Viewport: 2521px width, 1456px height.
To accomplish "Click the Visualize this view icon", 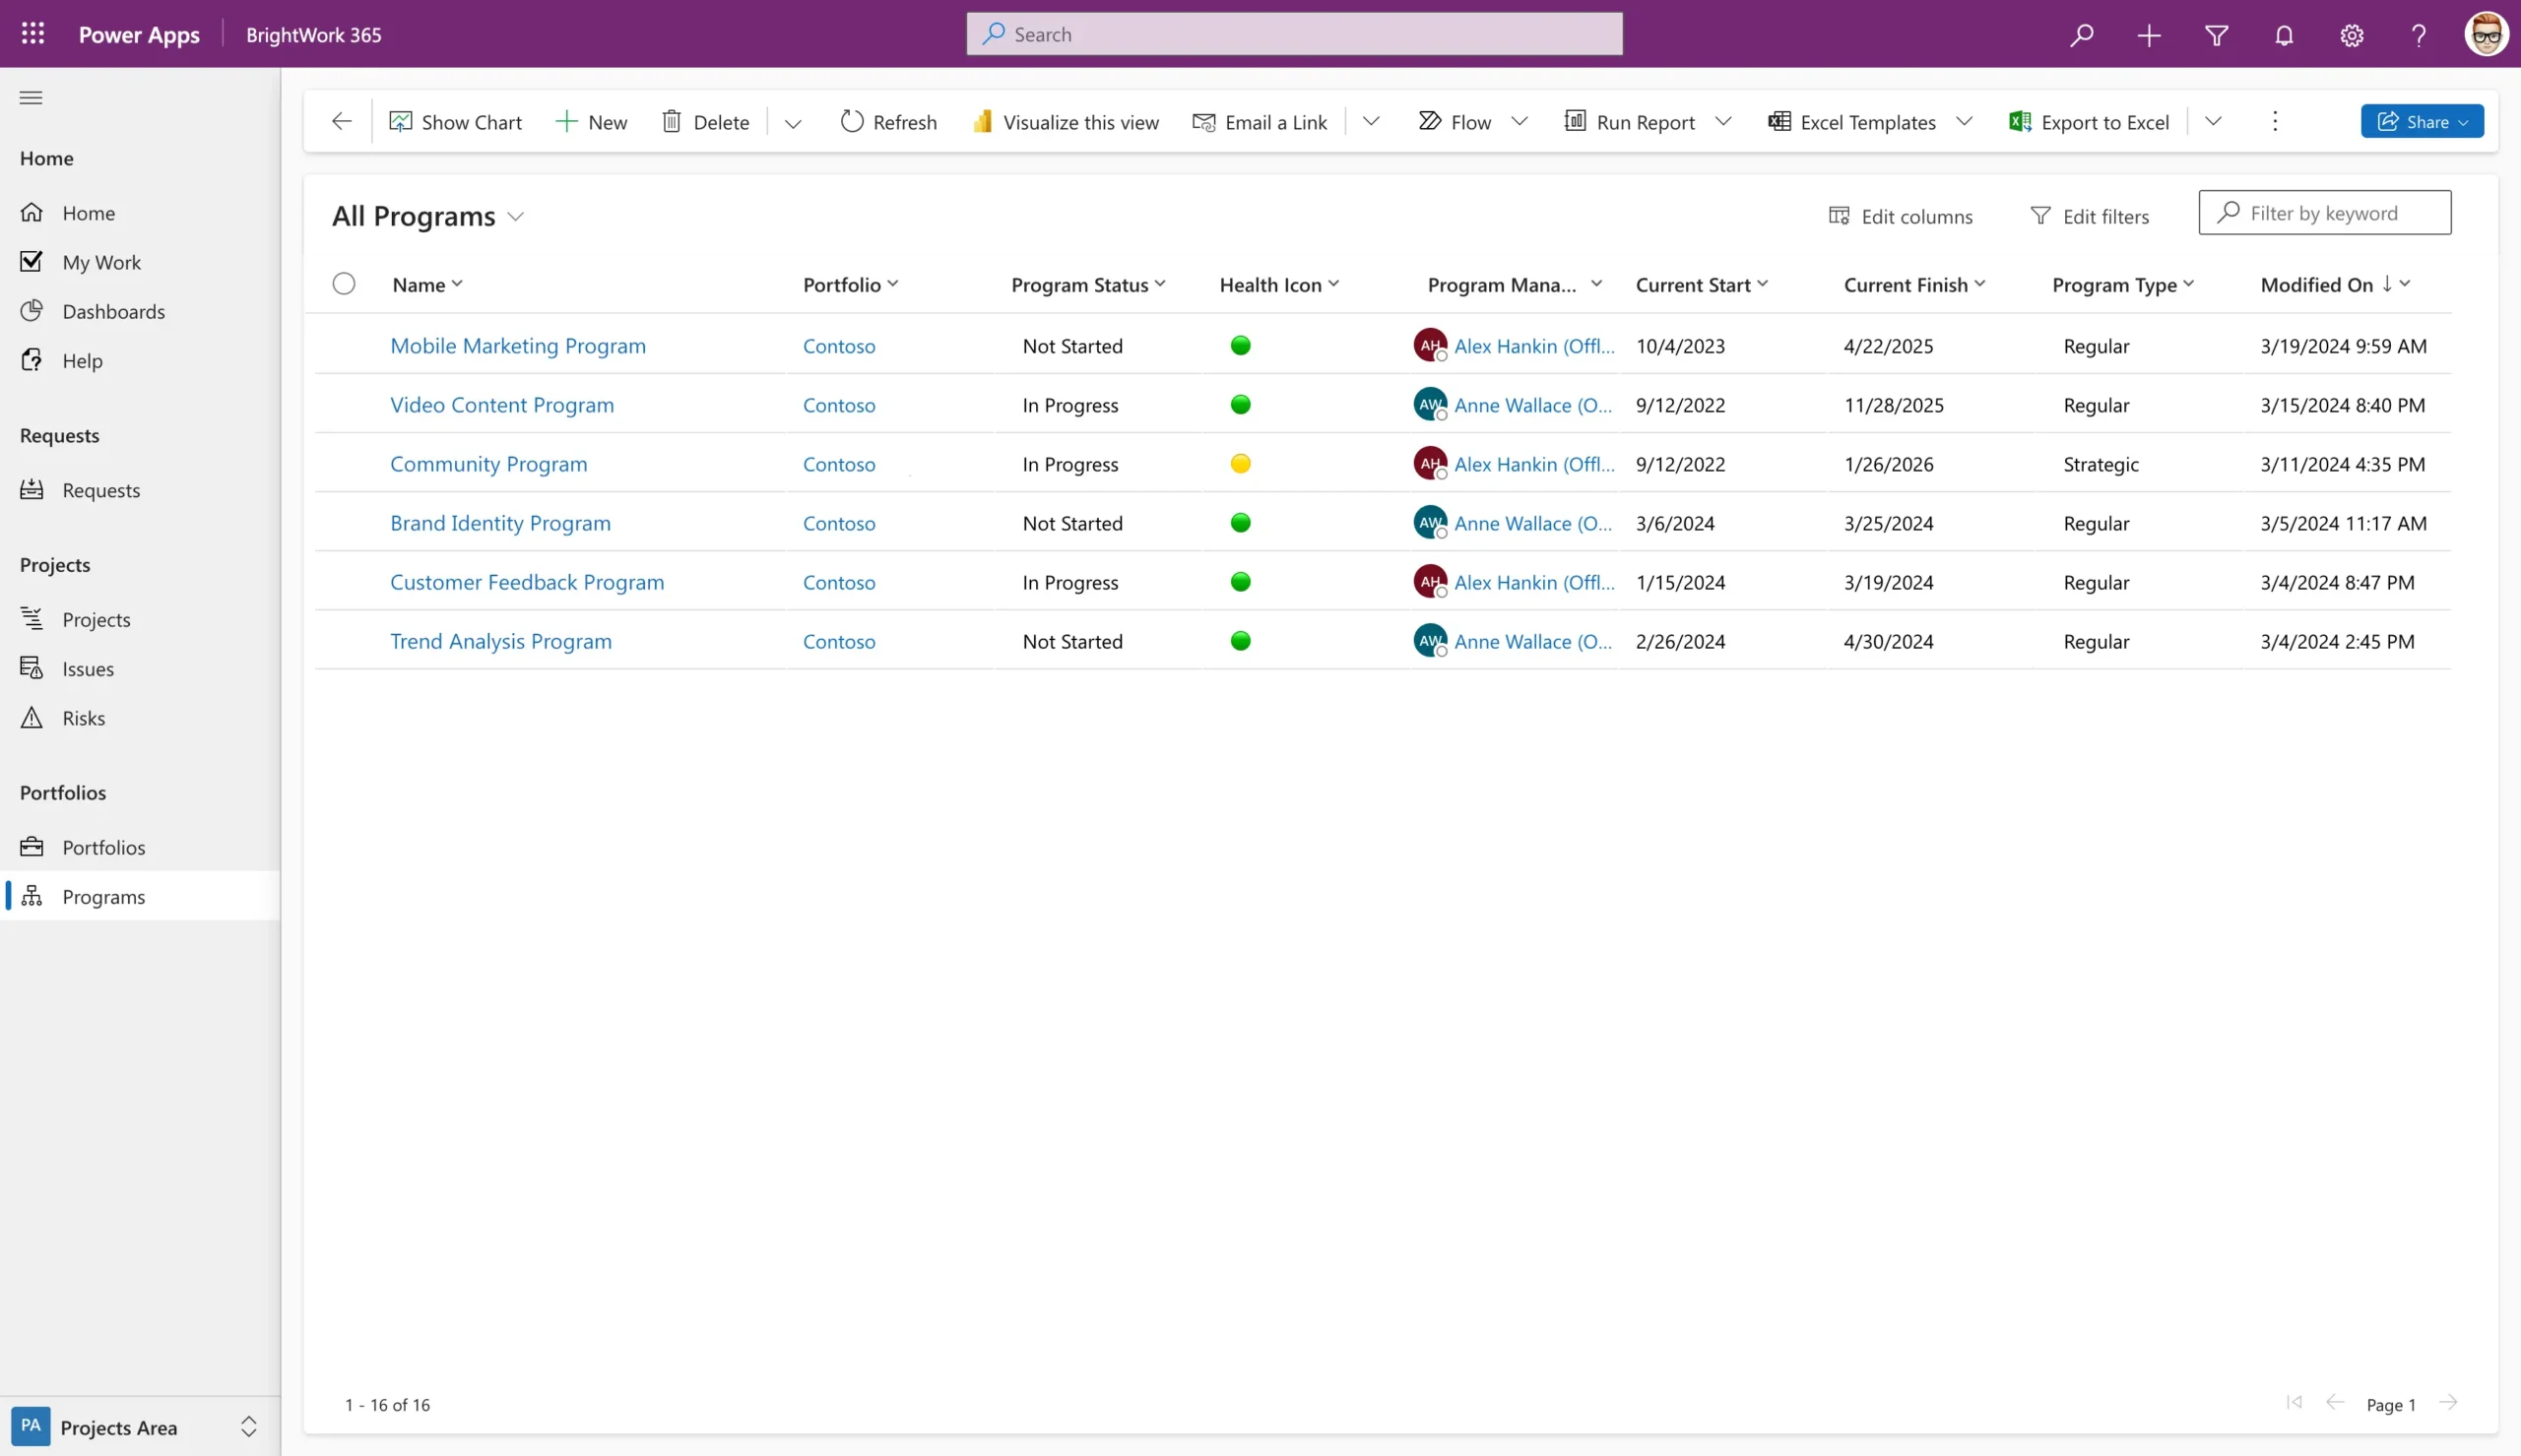I will coord(983,121).
